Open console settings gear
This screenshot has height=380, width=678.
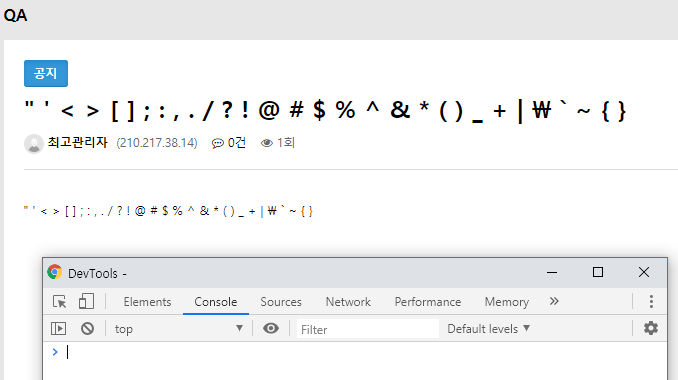pyautogui.click(x=651, y=328)
